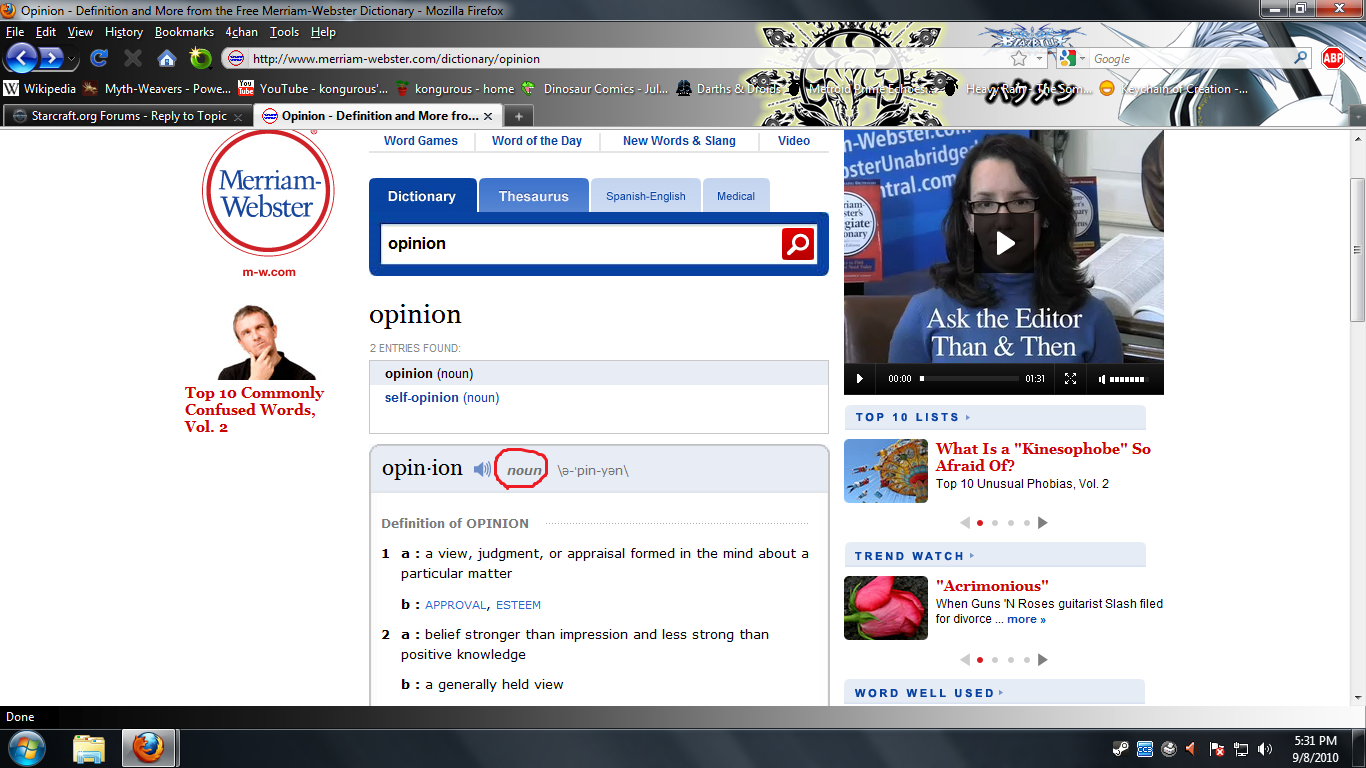The image size is (1366, 768).
Task: Stop loading with the X toolbar icon
Action: coord(133,58)
